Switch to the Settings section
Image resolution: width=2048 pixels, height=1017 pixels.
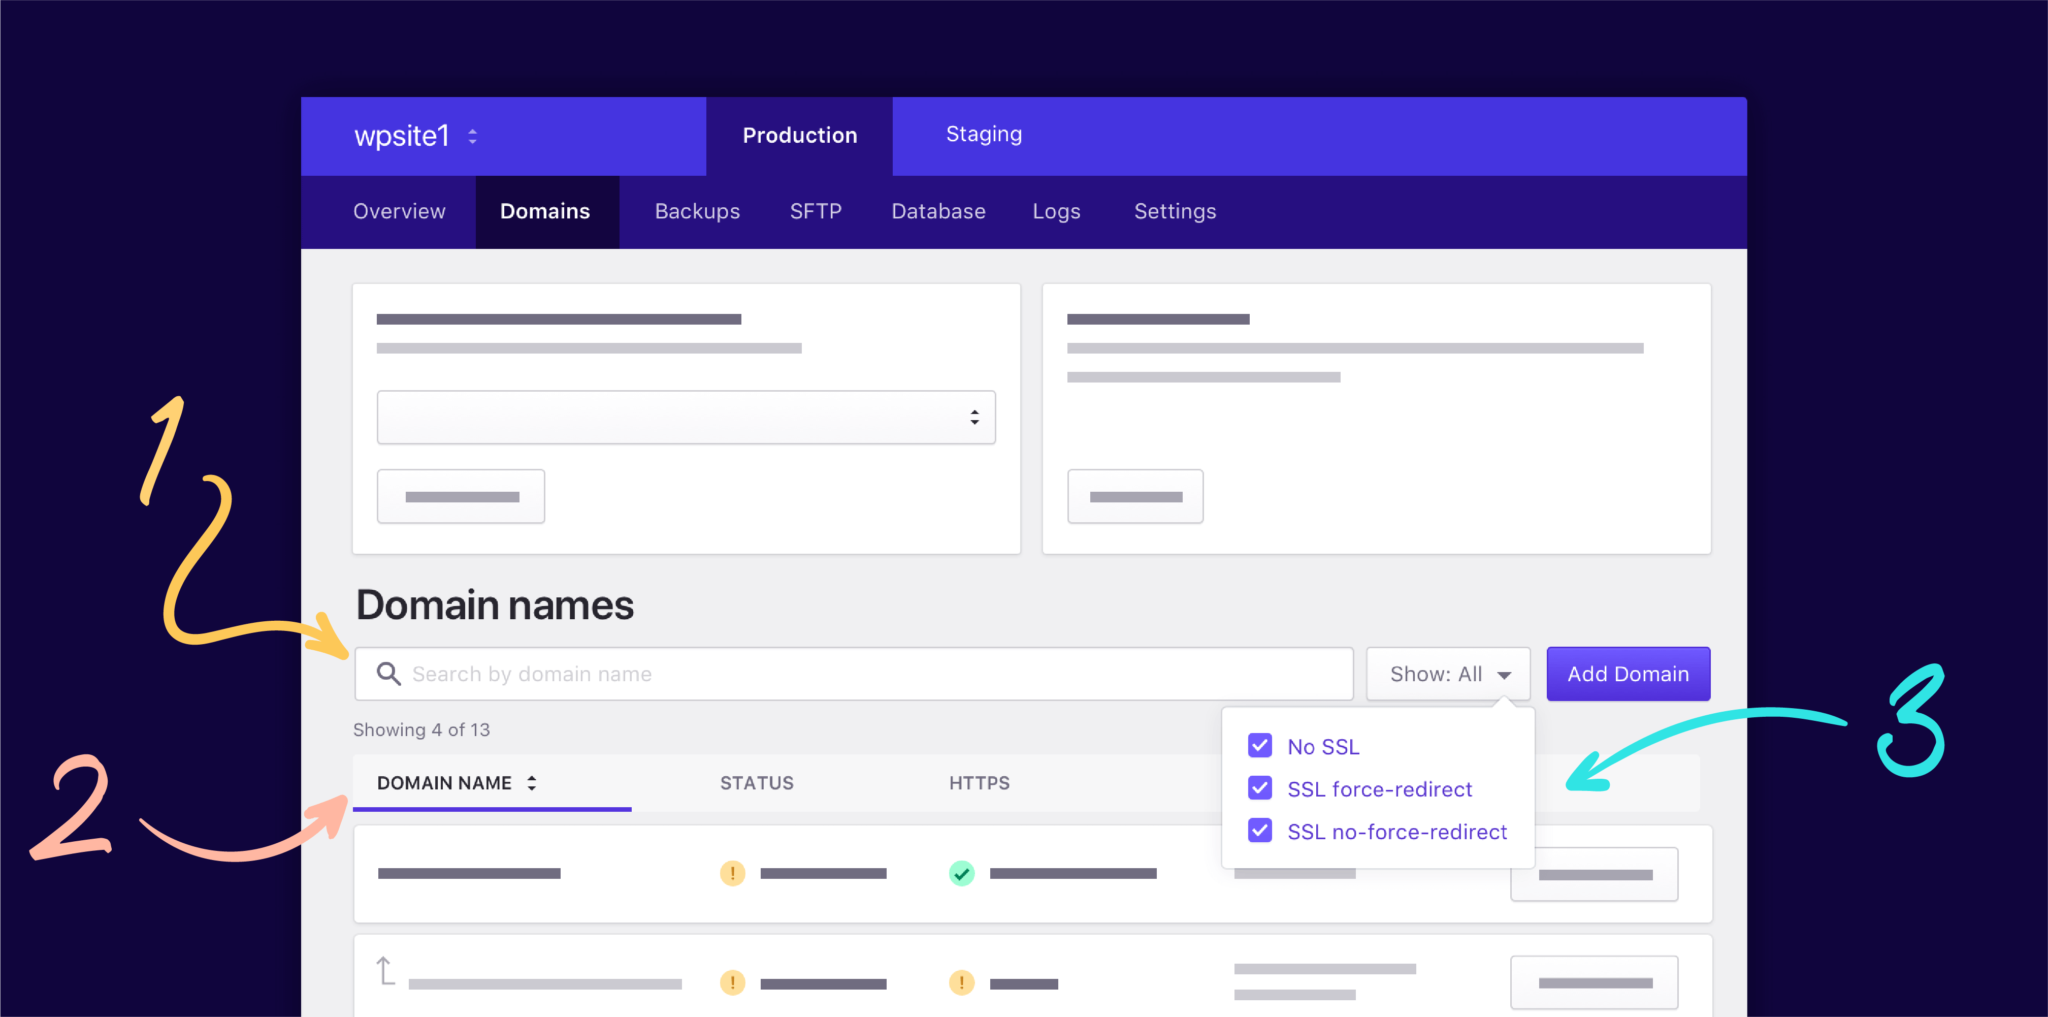[x=1174, y=211]
